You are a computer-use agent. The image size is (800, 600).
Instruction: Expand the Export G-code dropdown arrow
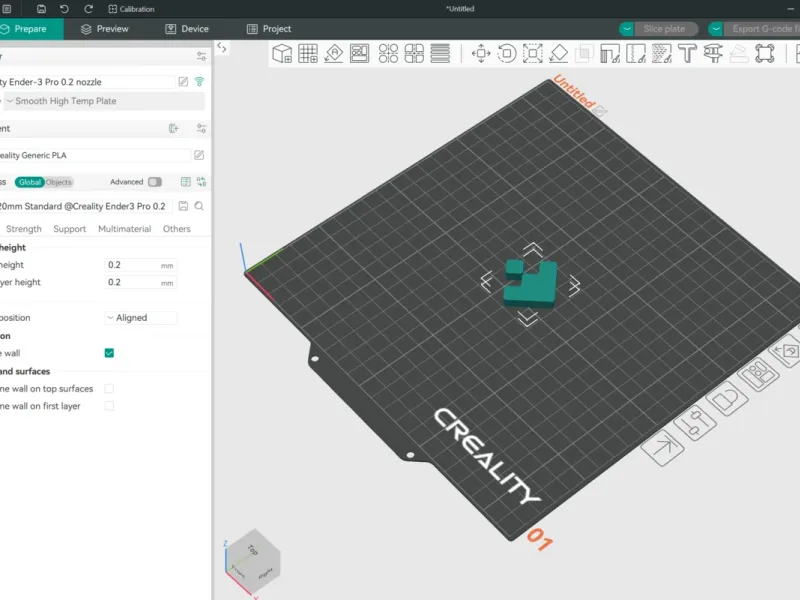pyautogui.click(x=716, y=29)
